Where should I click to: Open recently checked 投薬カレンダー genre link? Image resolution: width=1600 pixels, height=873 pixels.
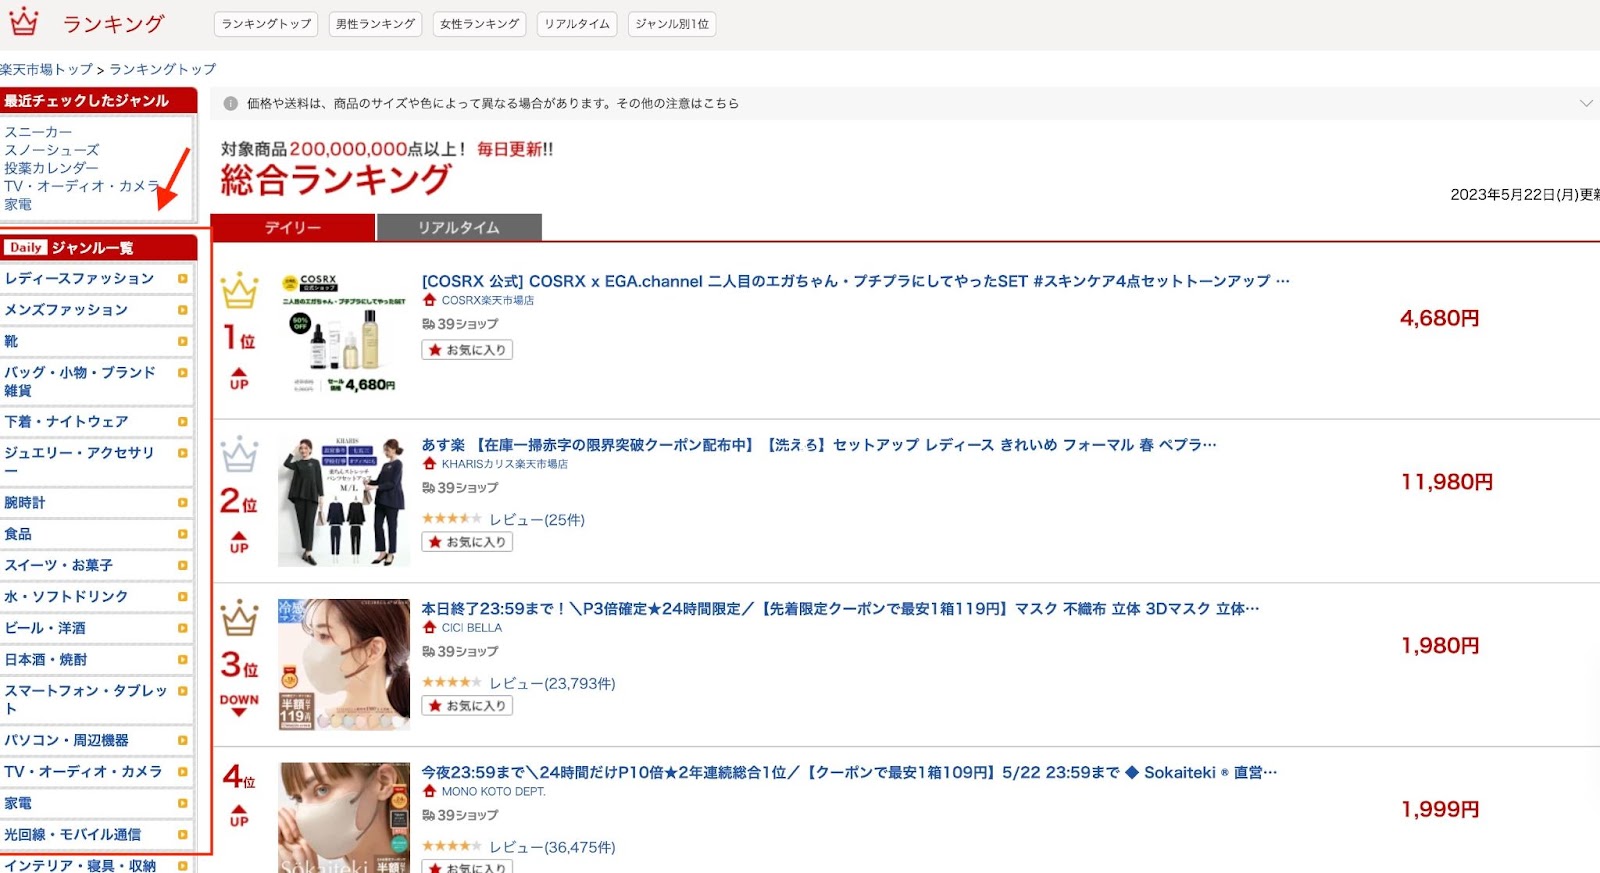click(51, 168)
